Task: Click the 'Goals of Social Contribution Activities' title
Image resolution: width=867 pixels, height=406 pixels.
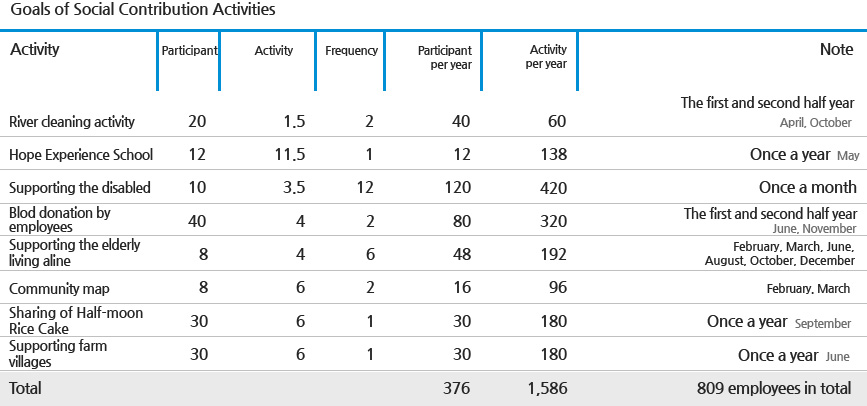Action: click(143, 10)
